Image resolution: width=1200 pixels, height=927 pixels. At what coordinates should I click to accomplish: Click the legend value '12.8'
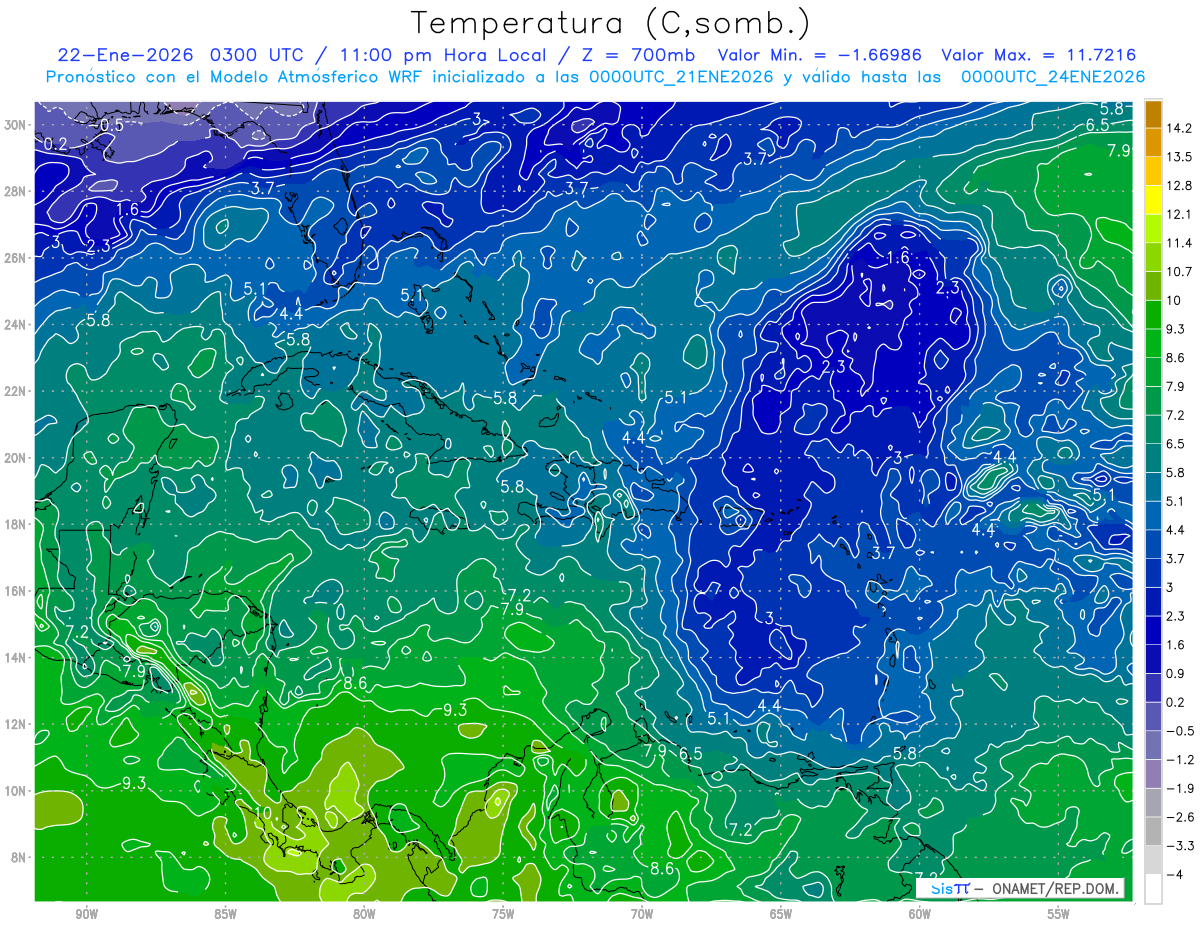[x=1178, y=186]
